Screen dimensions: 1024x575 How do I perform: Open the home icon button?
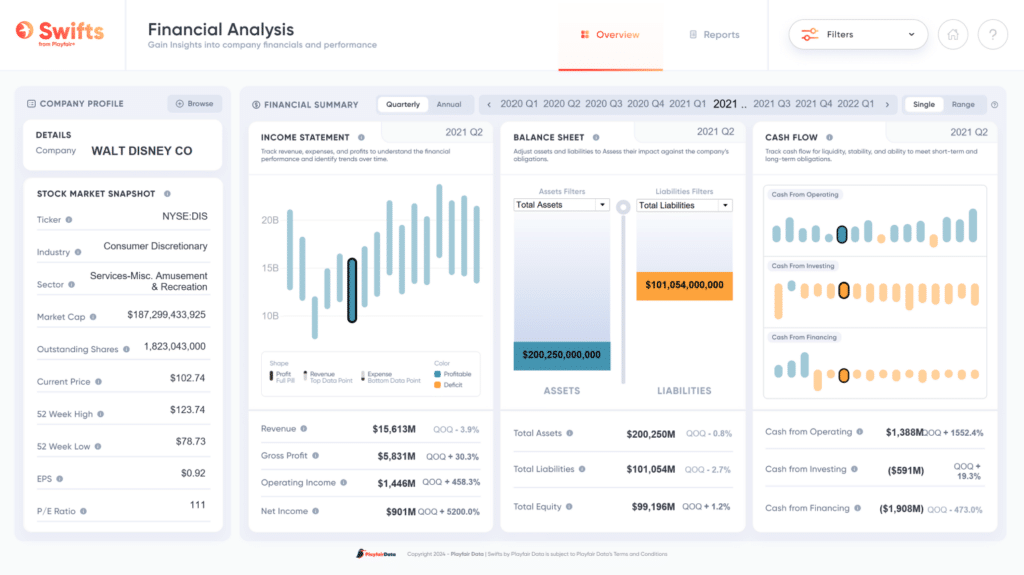pos(953,35)
